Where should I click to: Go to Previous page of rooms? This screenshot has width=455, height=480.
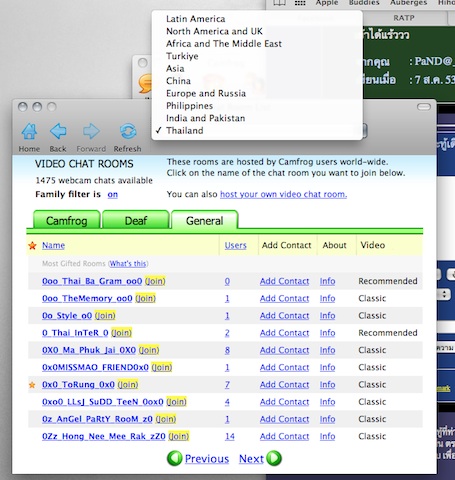point(207,459)
